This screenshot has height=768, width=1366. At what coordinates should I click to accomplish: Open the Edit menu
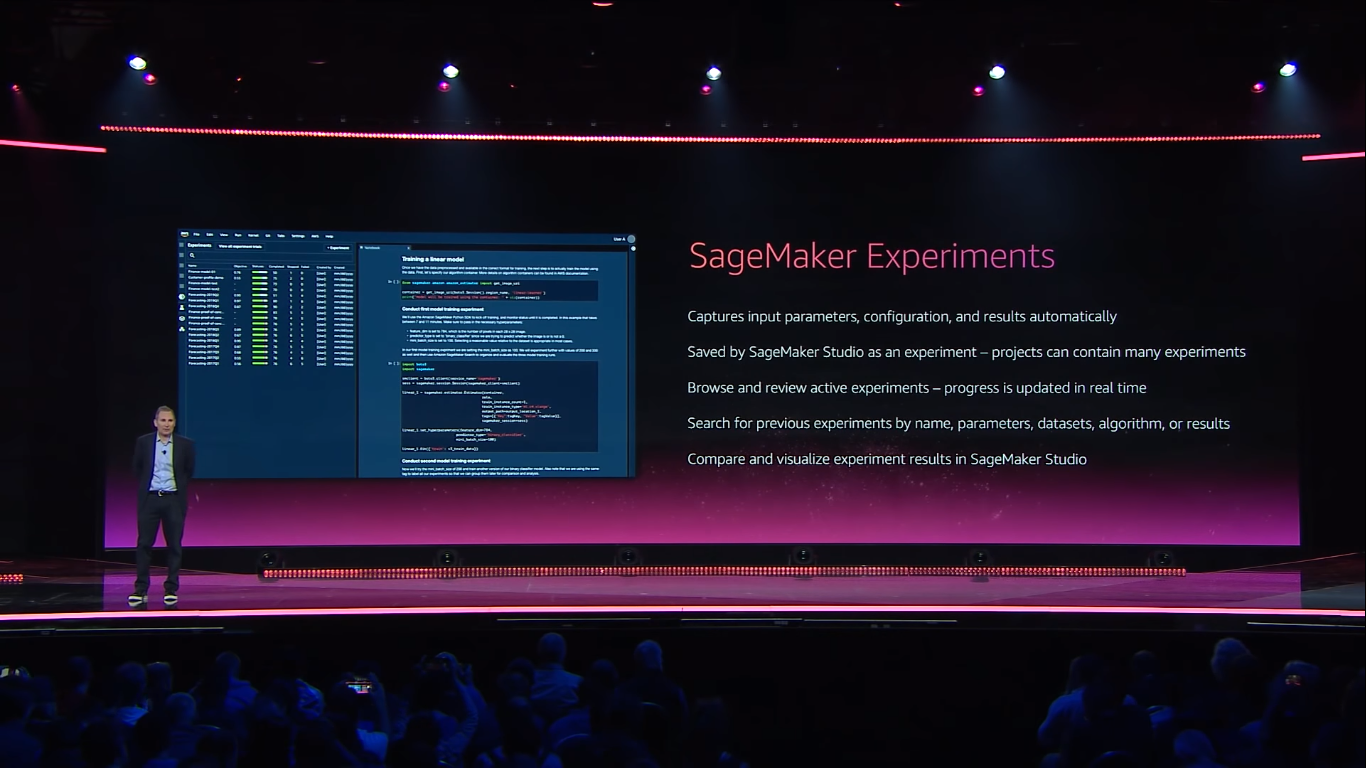209,235
